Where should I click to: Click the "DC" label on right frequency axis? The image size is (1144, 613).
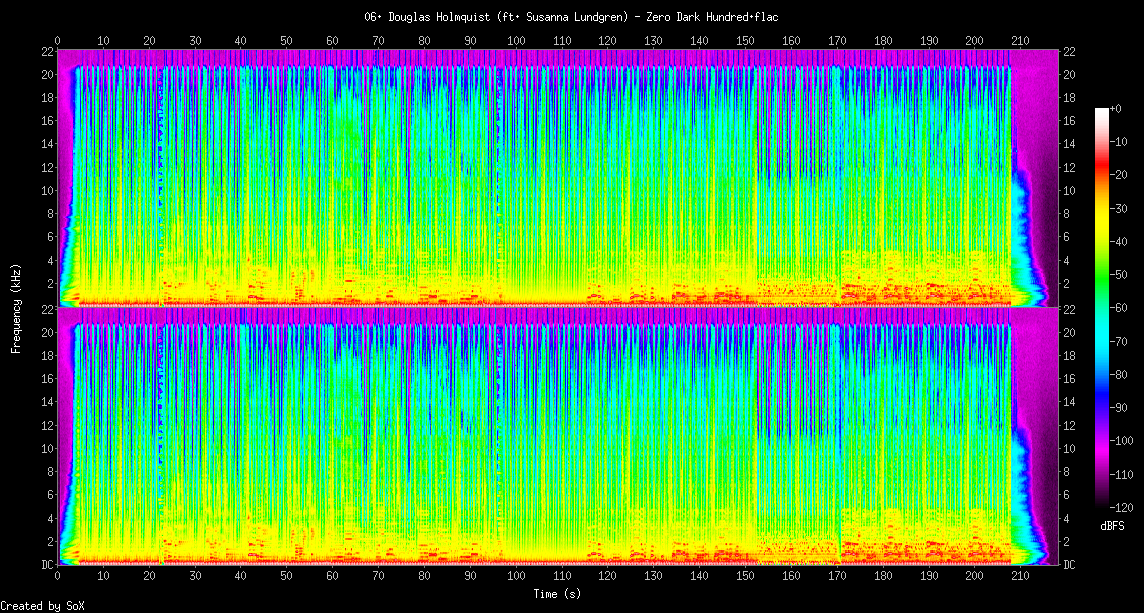pos(1069,564)
